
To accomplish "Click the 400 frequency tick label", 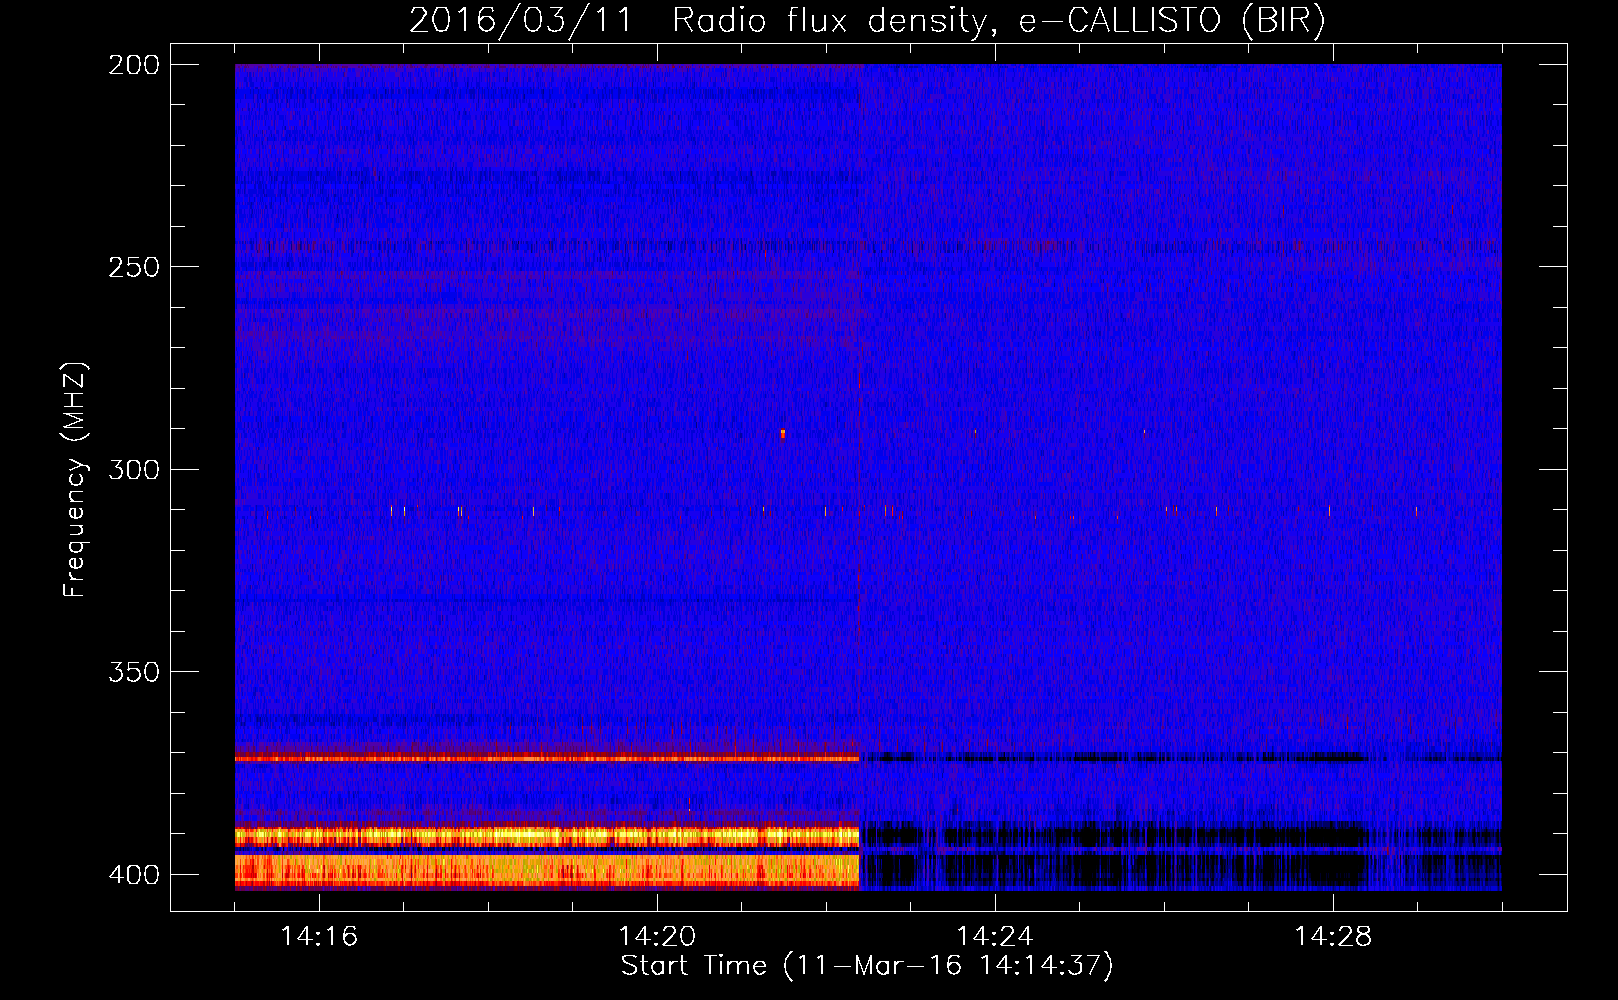I will [x=134, y=875].
